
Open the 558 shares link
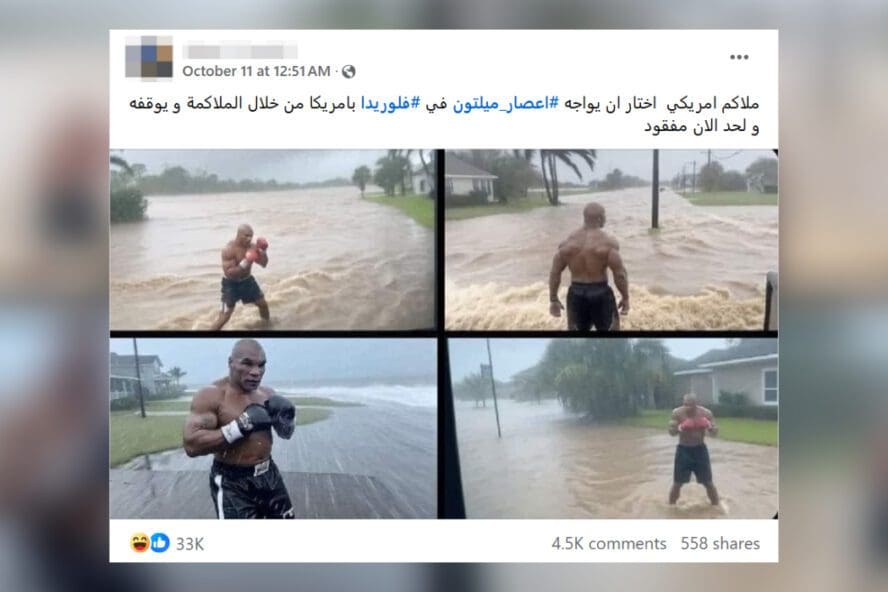coord(720,543)
